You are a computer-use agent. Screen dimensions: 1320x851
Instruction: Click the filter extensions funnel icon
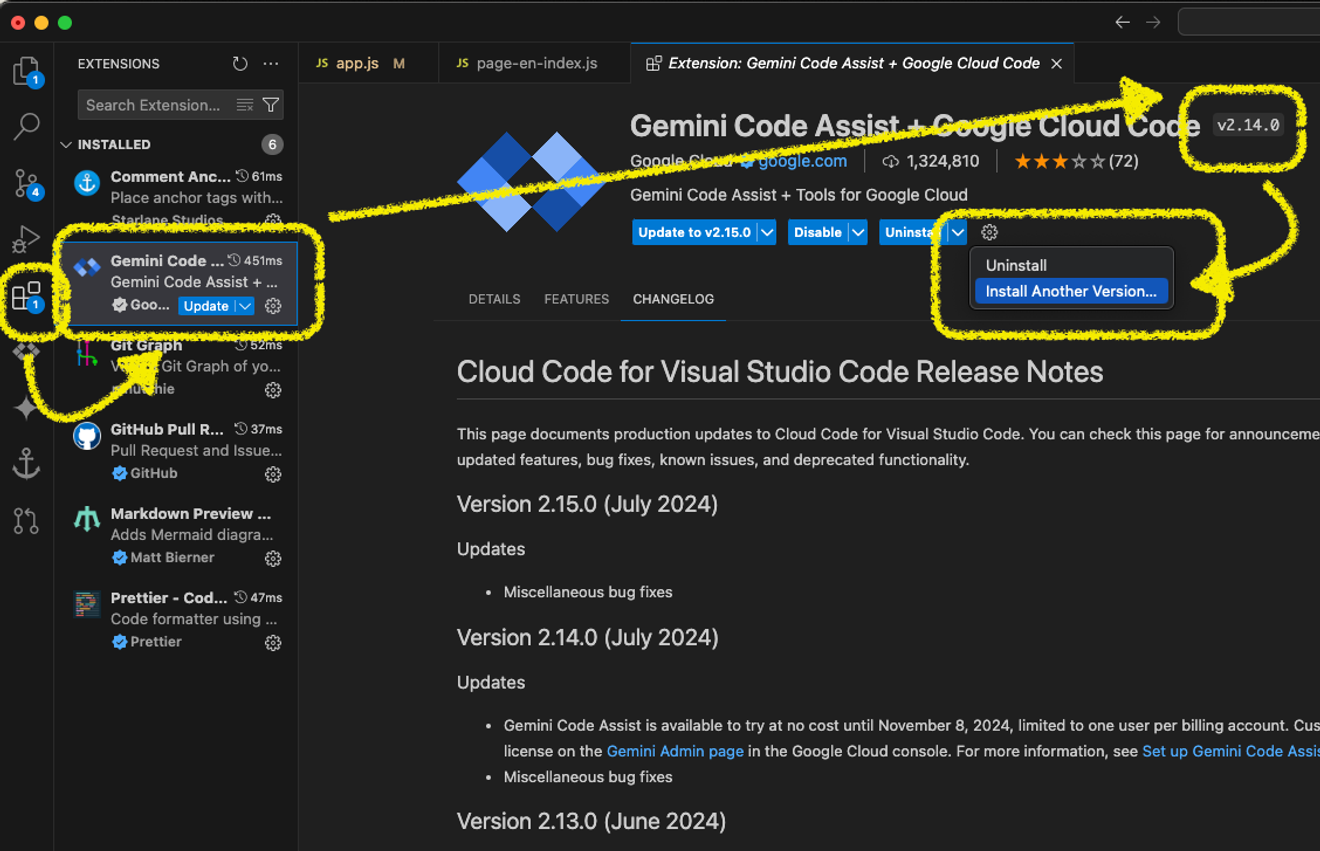pyautogui.click(x=271, y=105)
